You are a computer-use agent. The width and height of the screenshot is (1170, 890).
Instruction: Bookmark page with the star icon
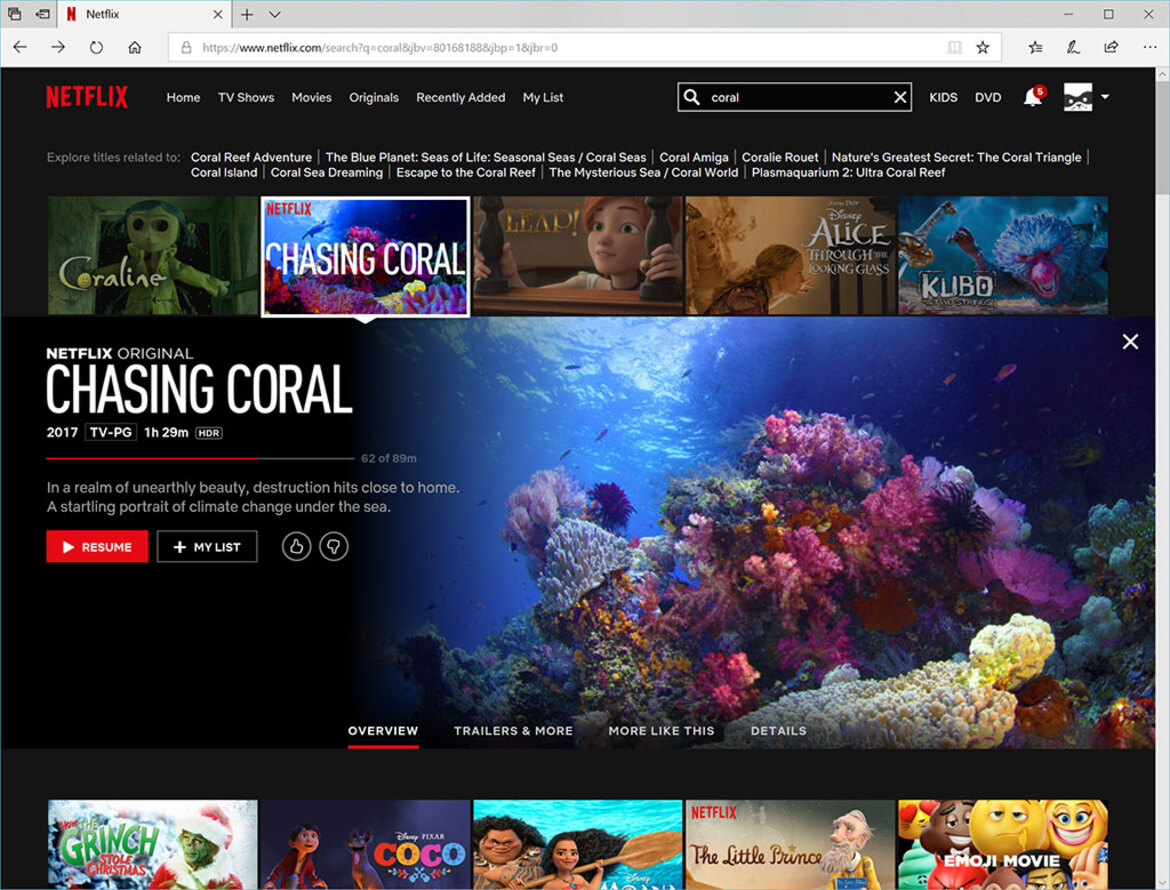click(983, 47)
